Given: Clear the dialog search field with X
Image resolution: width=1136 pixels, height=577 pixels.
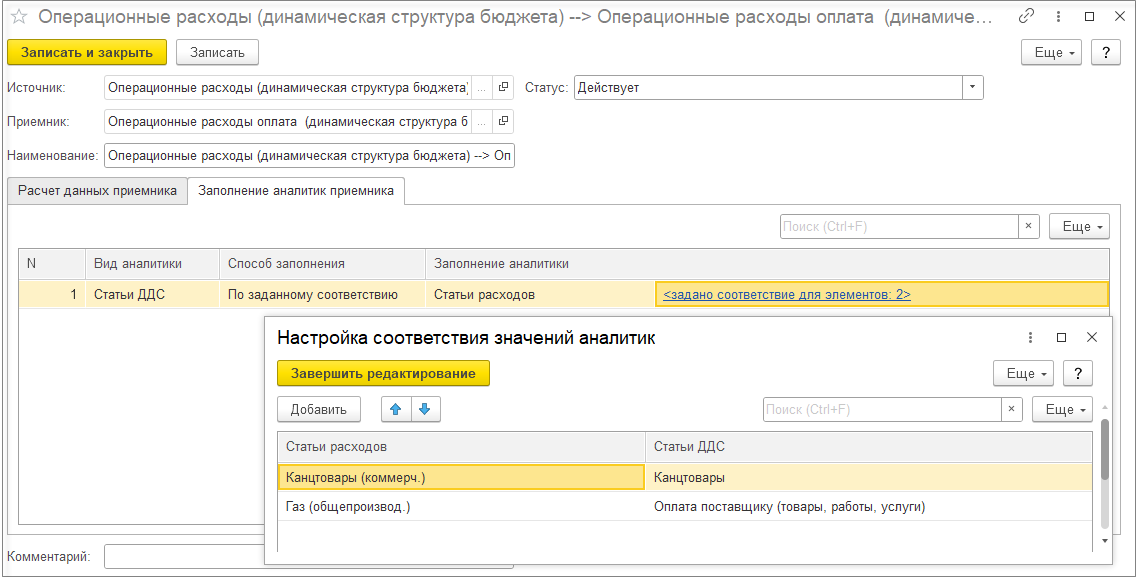Looking at the screenshot, I should [1012, 409].
